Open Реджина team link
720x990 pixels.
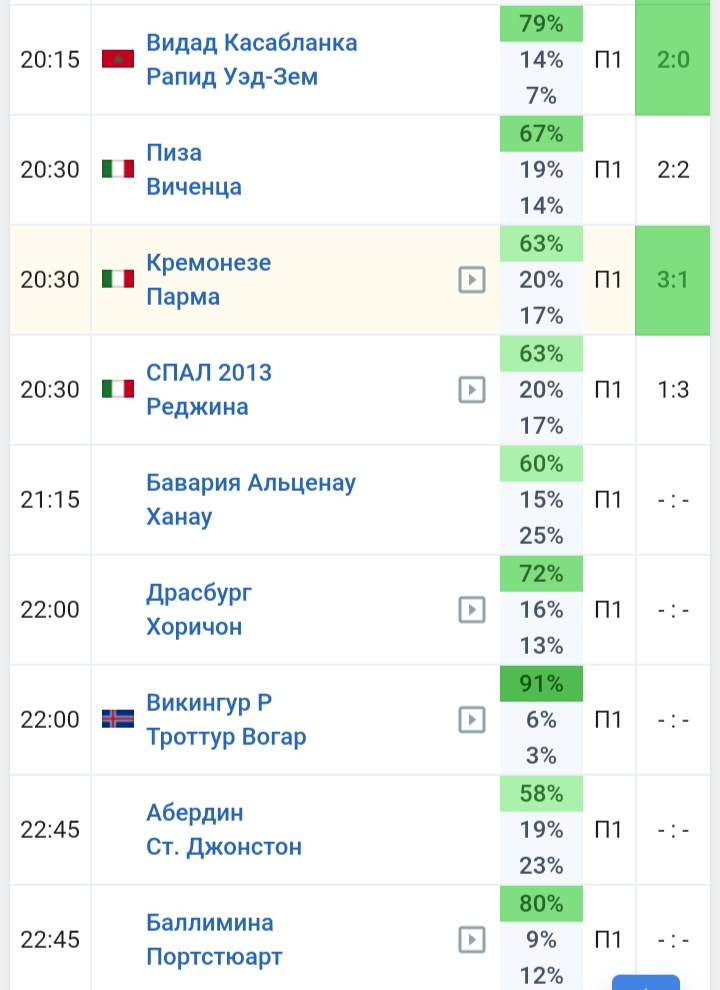click(197, 407)
